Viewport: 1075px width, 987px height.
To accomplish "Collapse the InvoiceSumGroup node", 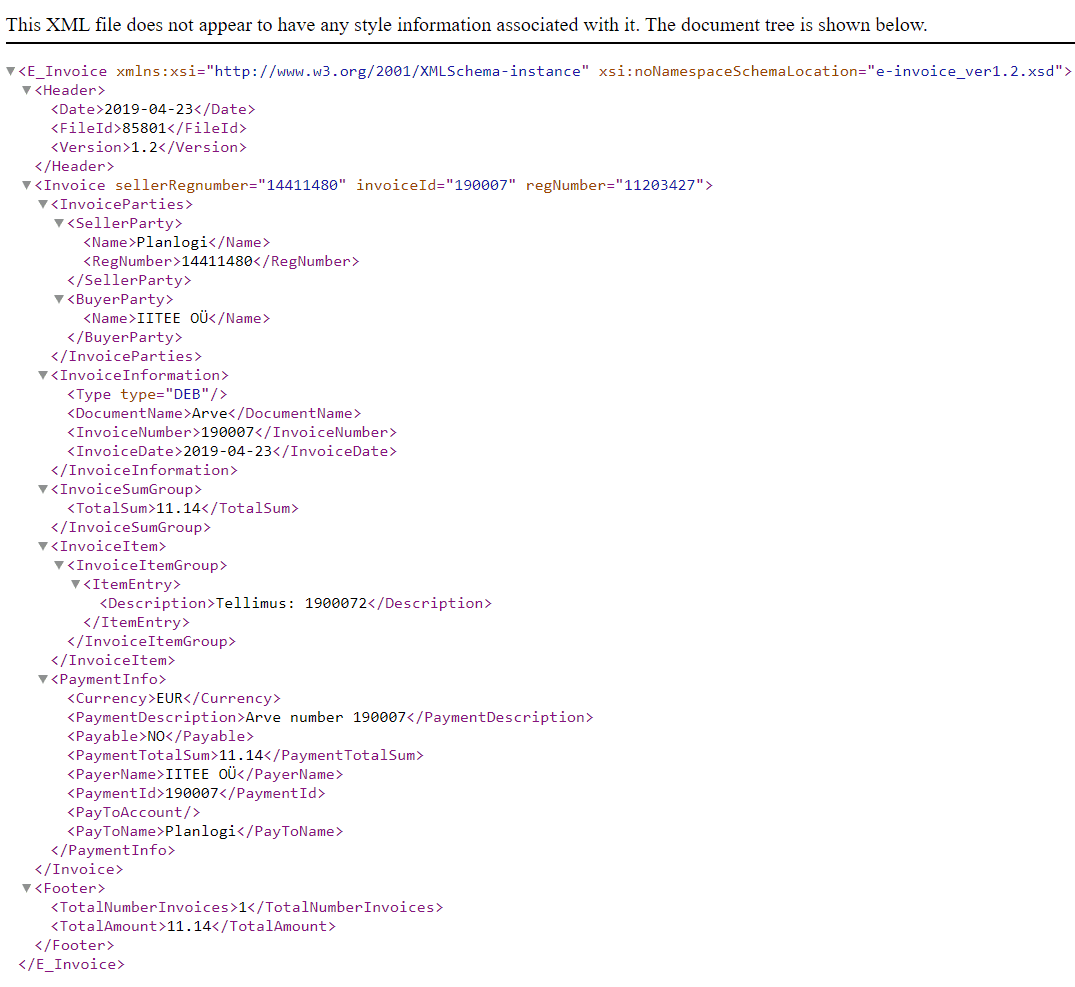I will click(43, 489).
